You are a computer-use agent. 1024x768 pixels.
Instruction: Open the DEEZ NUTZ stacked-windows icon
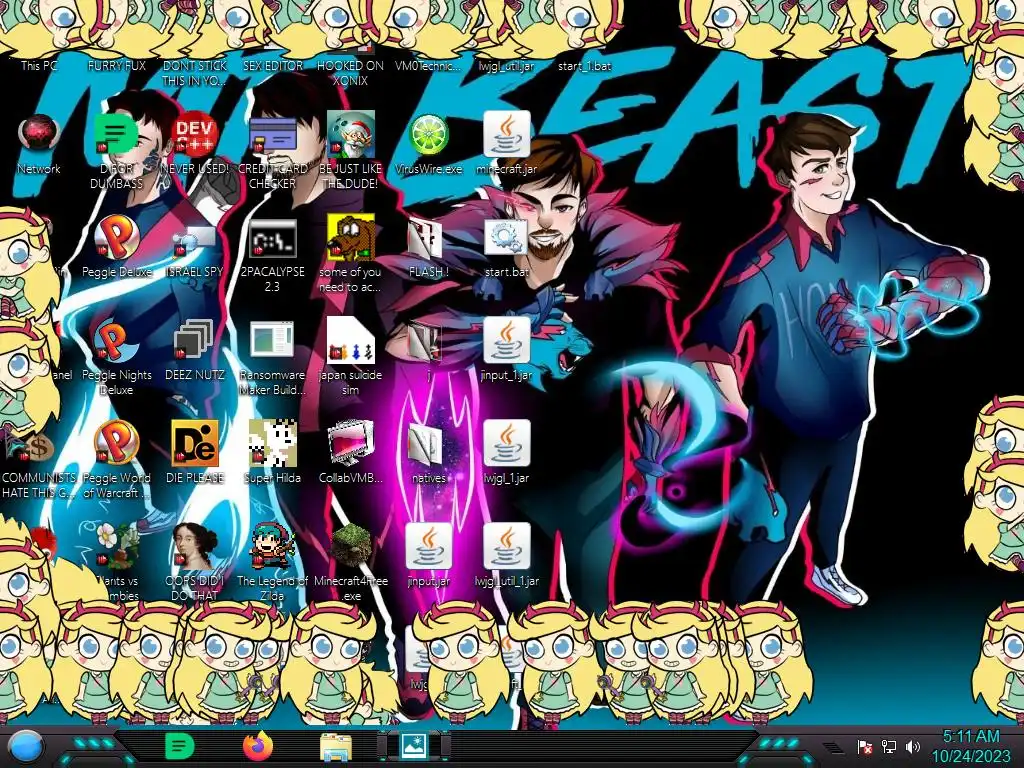[194, 340]
